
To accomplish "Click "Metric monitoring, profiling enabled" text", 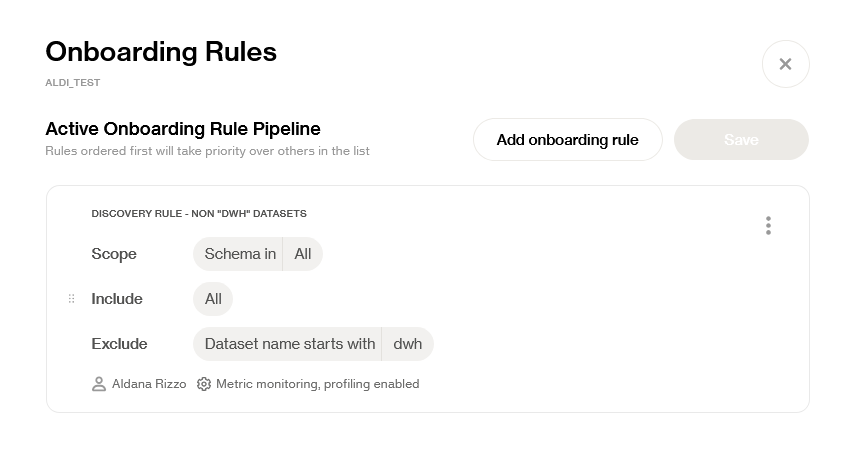I will point(317,384).
